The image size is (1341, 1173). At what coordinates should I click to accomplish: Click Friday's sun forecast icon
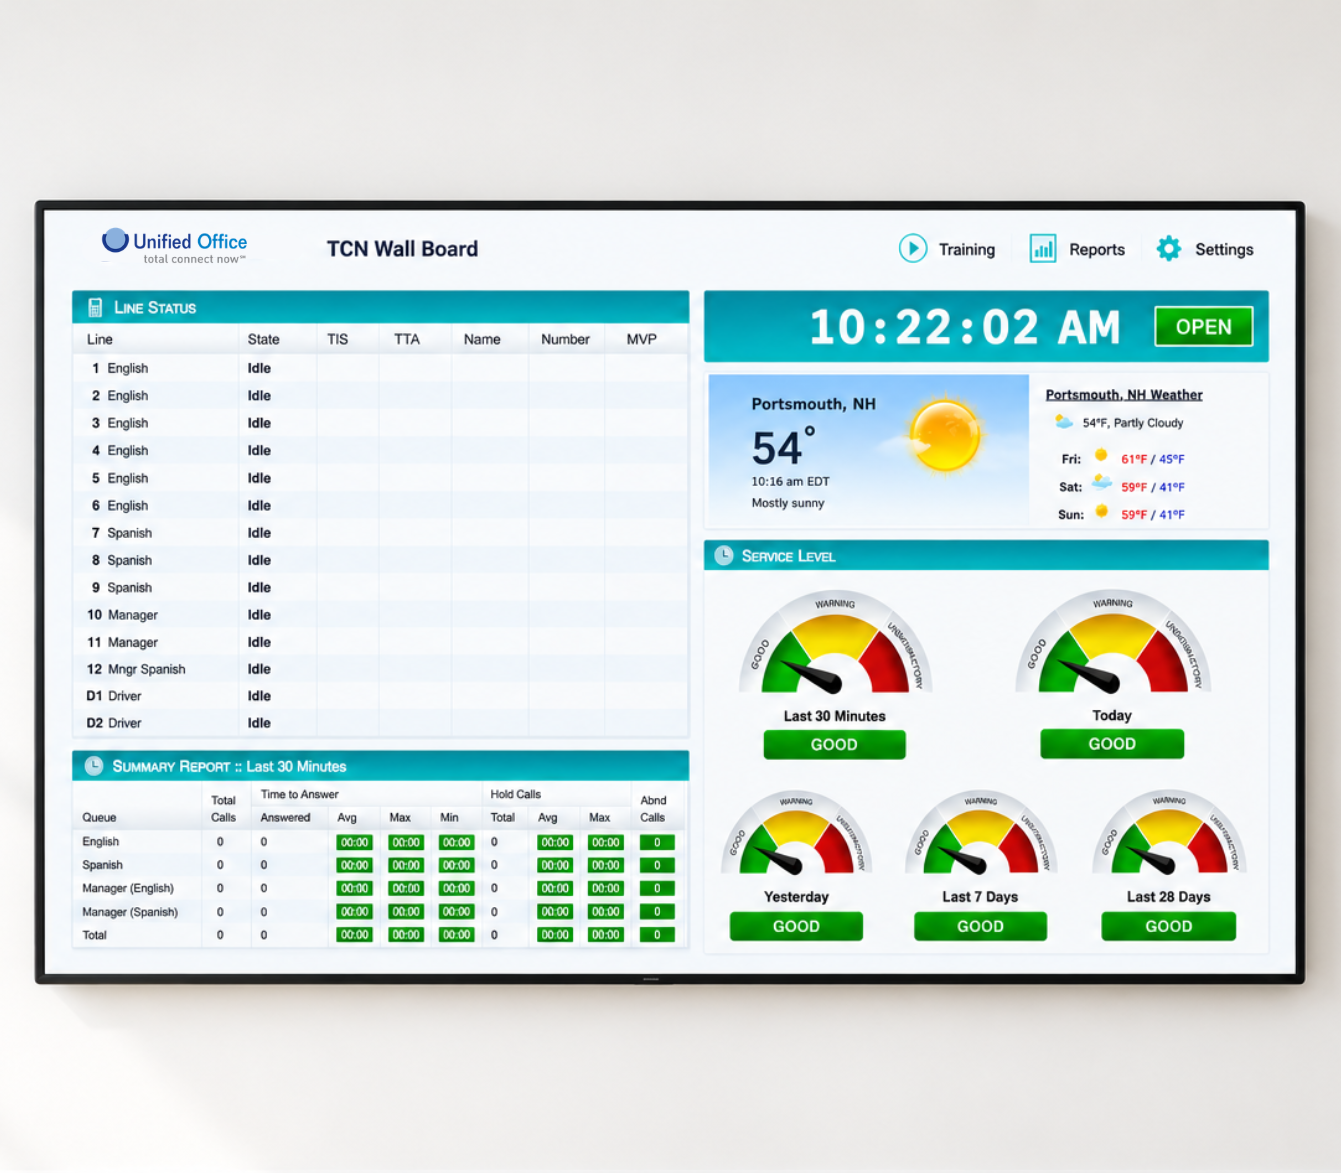point(1101,456)
